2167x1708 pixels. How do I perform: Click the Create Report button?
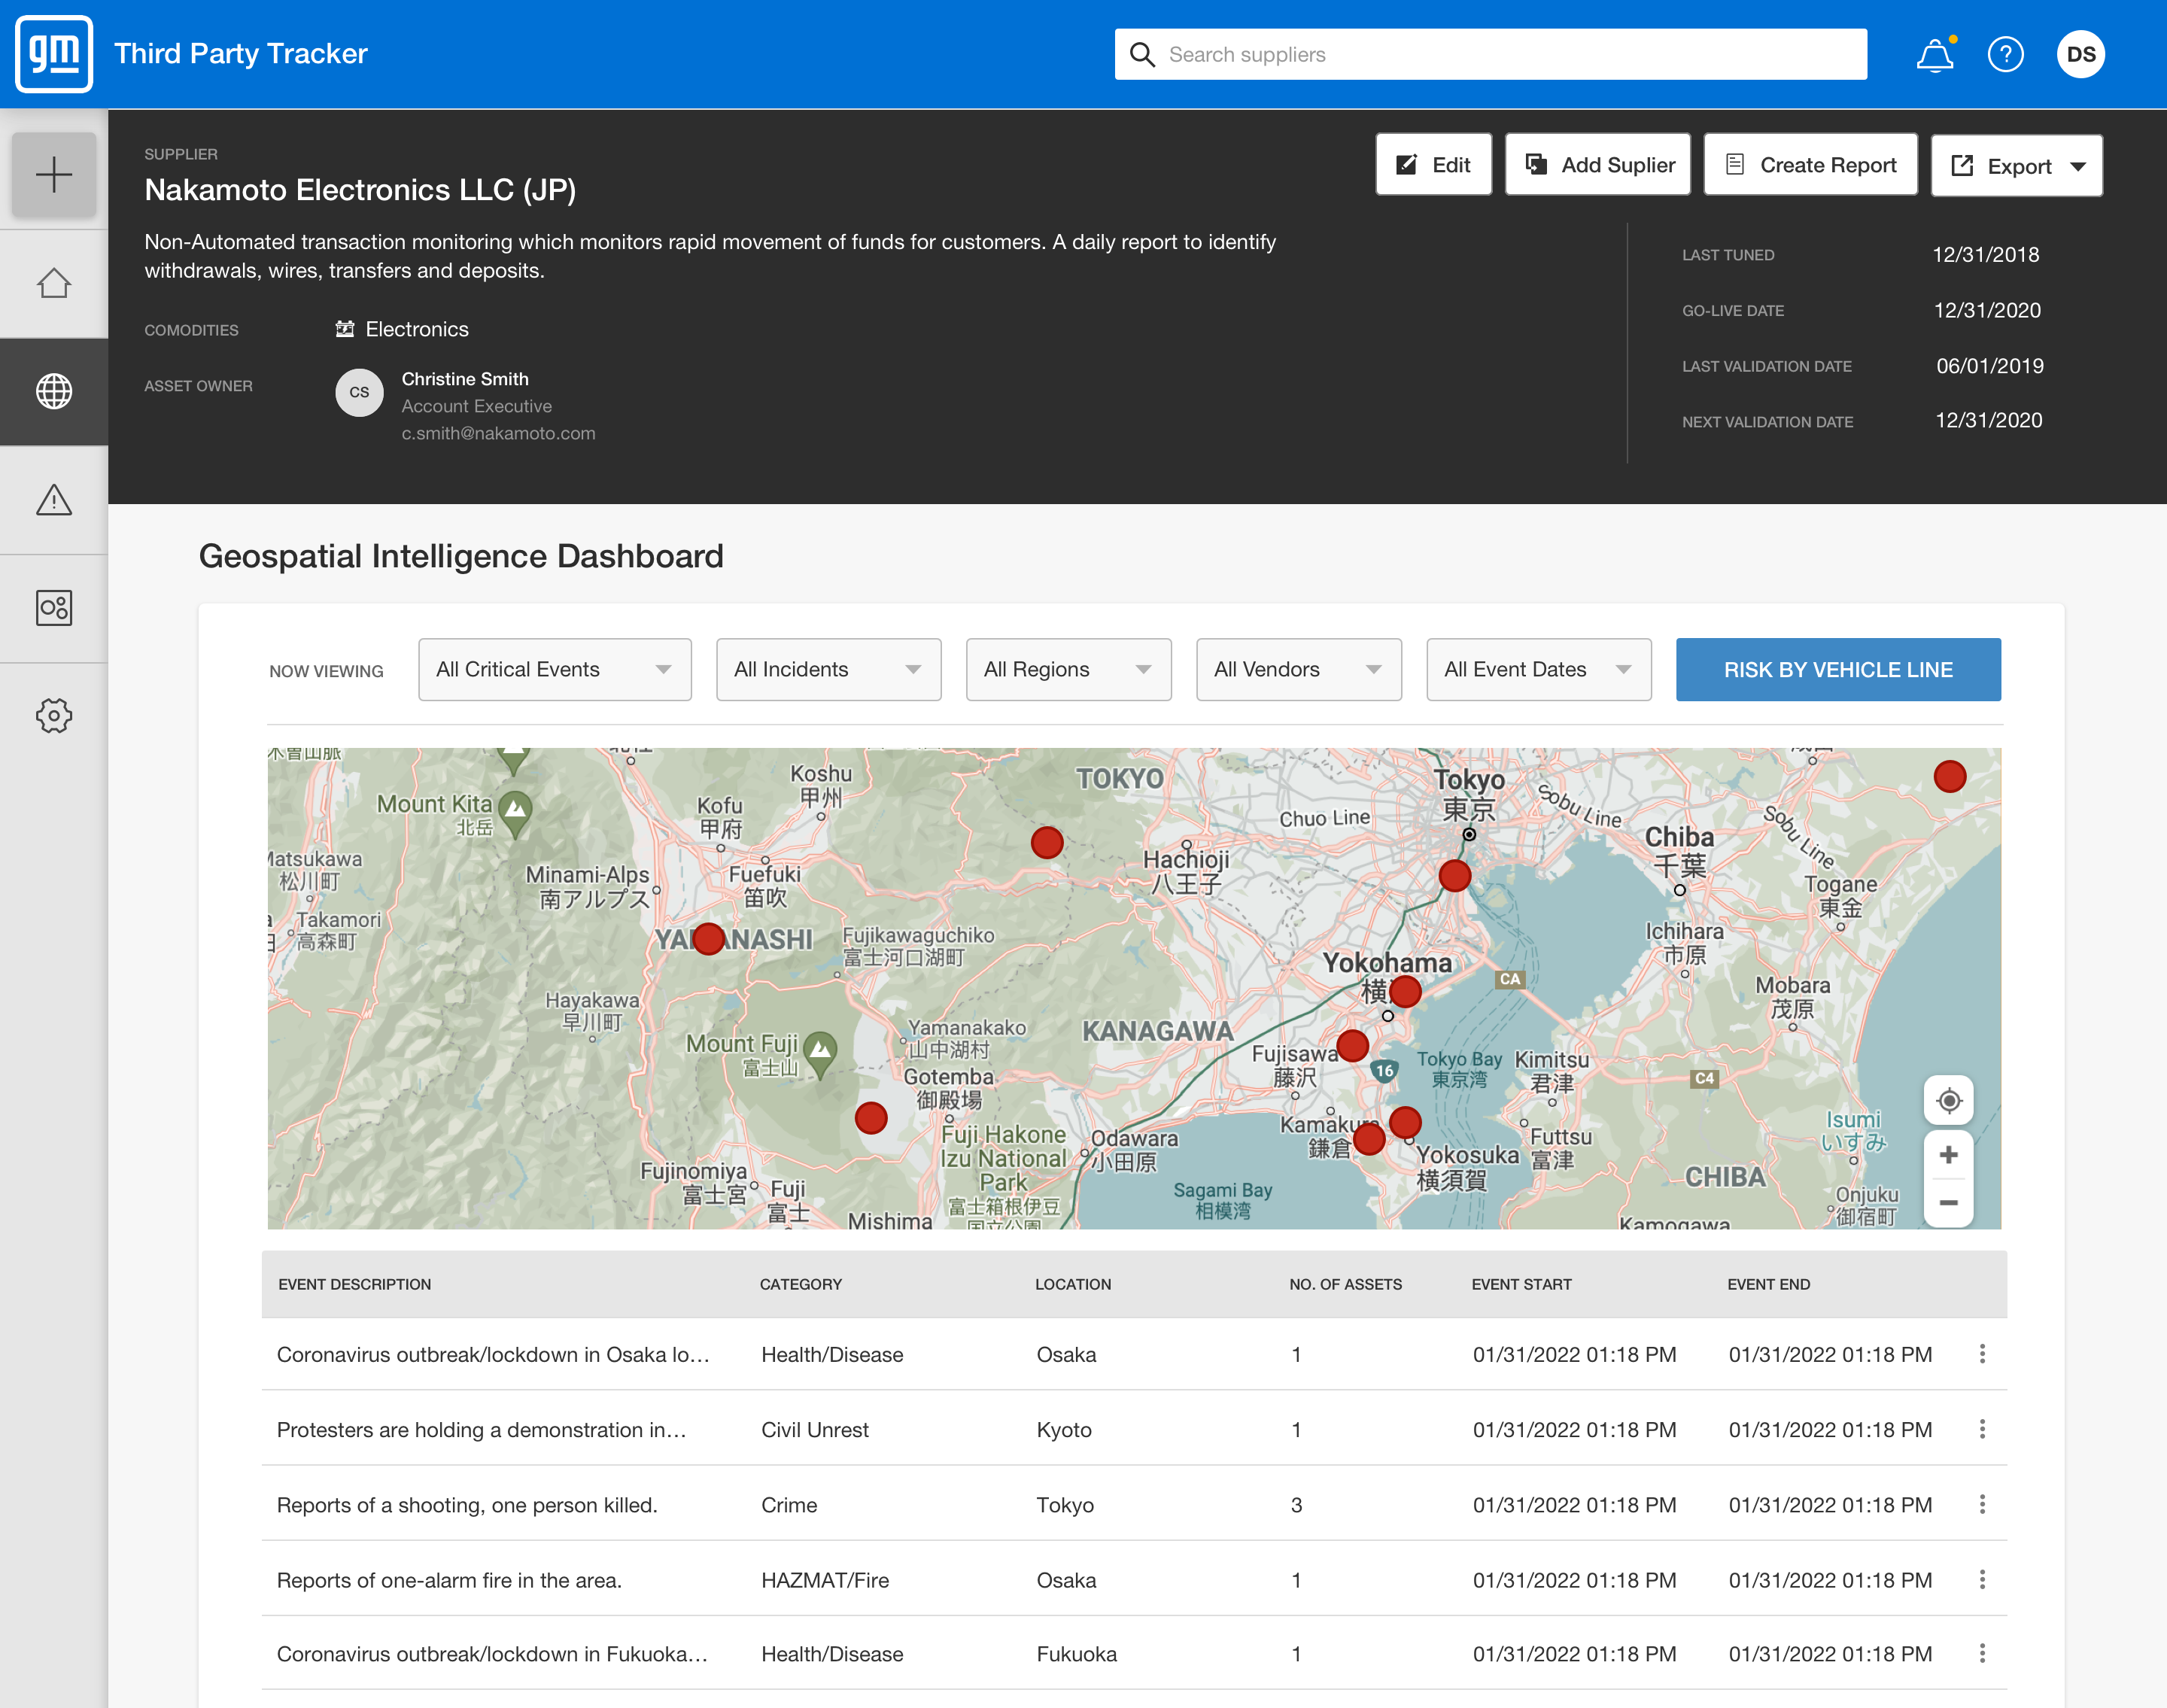1815,163
